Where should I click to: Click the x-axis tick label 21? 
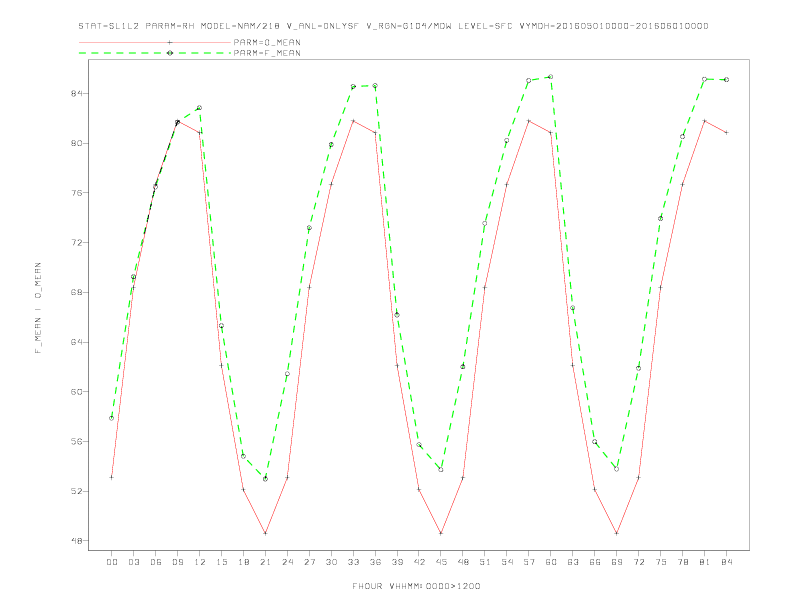265,562
